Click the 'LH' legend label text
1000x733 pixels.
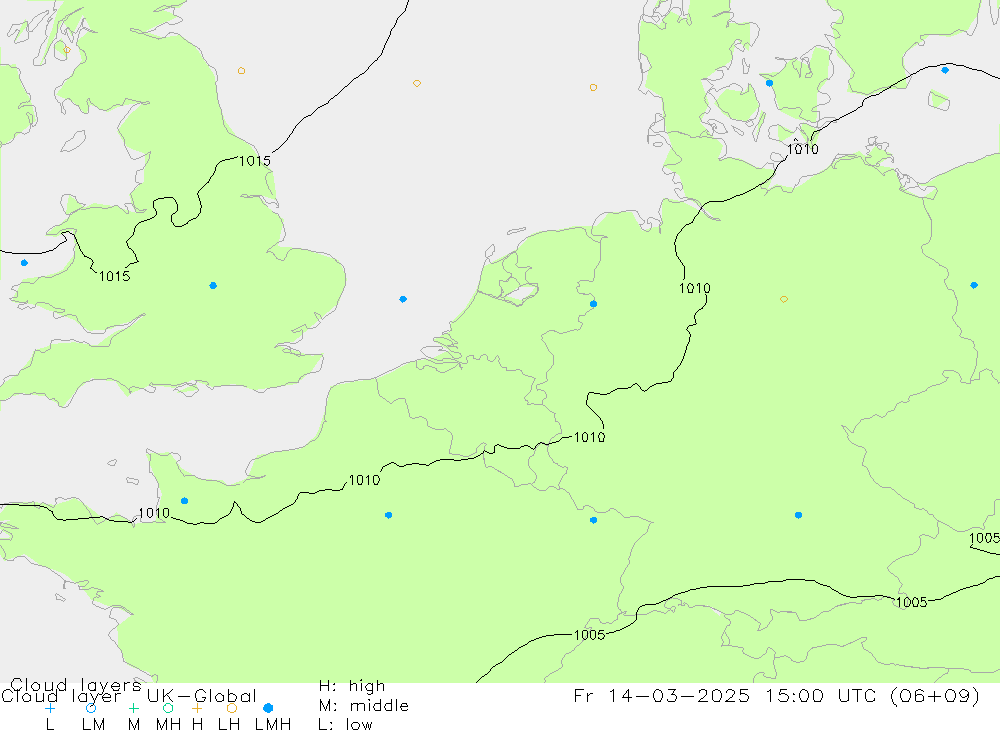point(229,725)
